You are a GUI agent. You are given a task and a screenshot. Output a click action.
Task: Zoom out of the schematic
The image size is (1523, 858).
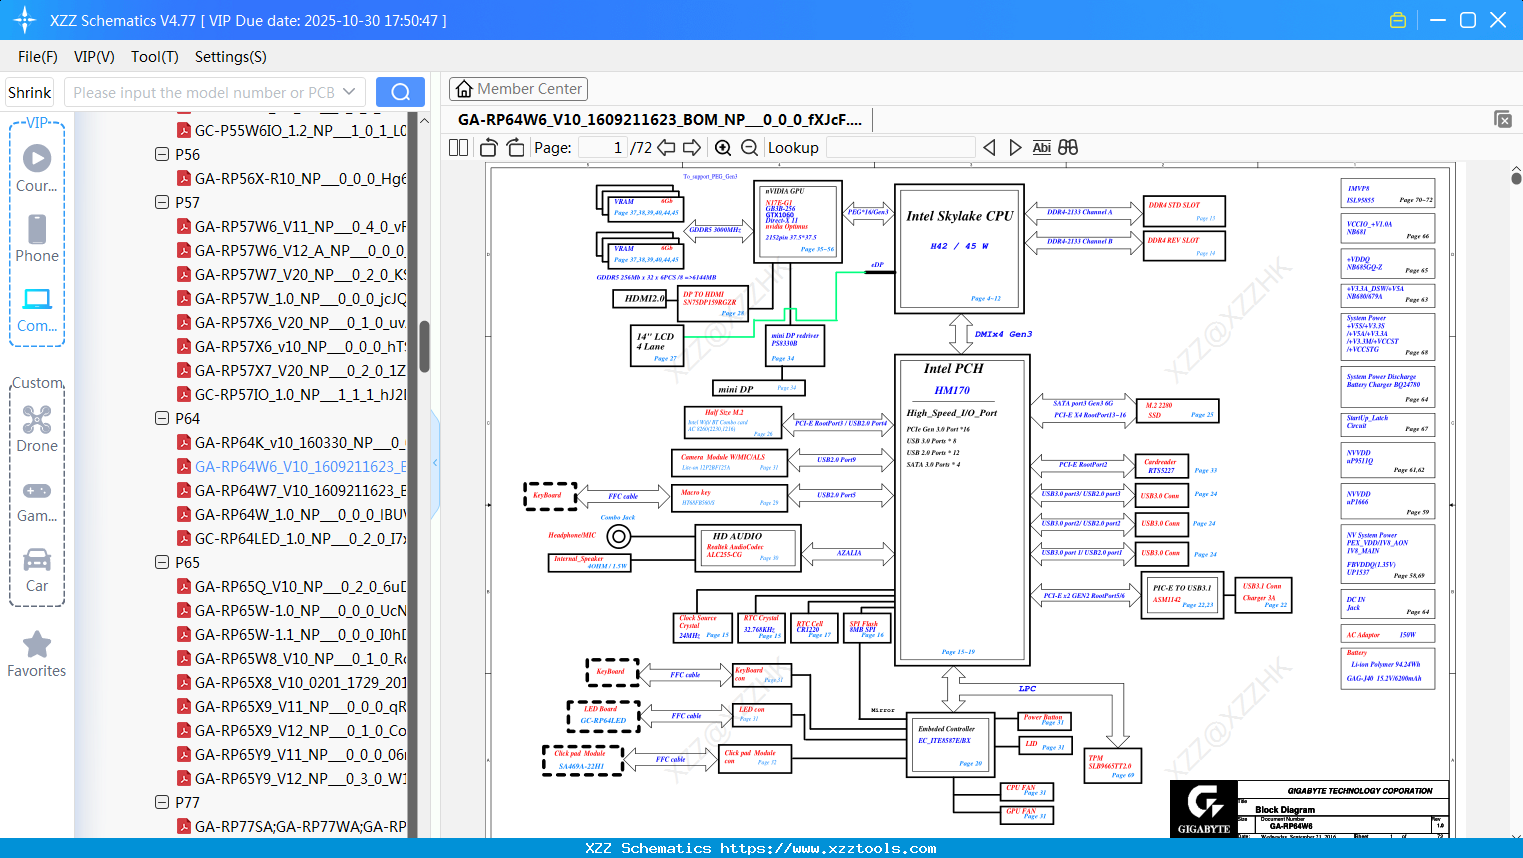tap(750, 147)
